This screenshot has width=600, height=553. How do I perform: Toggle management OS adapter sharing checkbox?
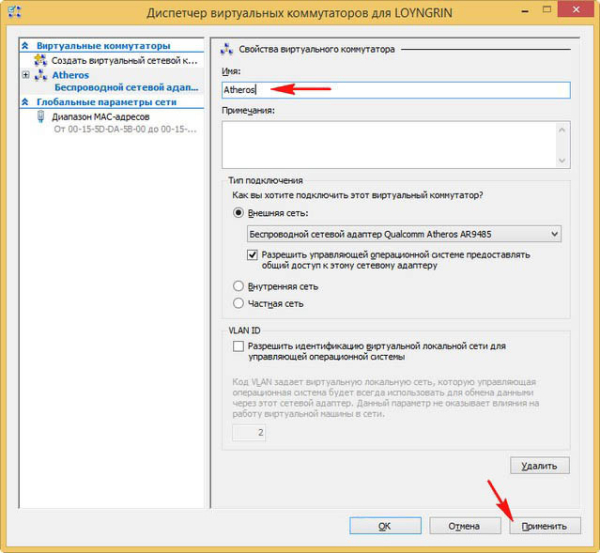(x=254, y=255)
